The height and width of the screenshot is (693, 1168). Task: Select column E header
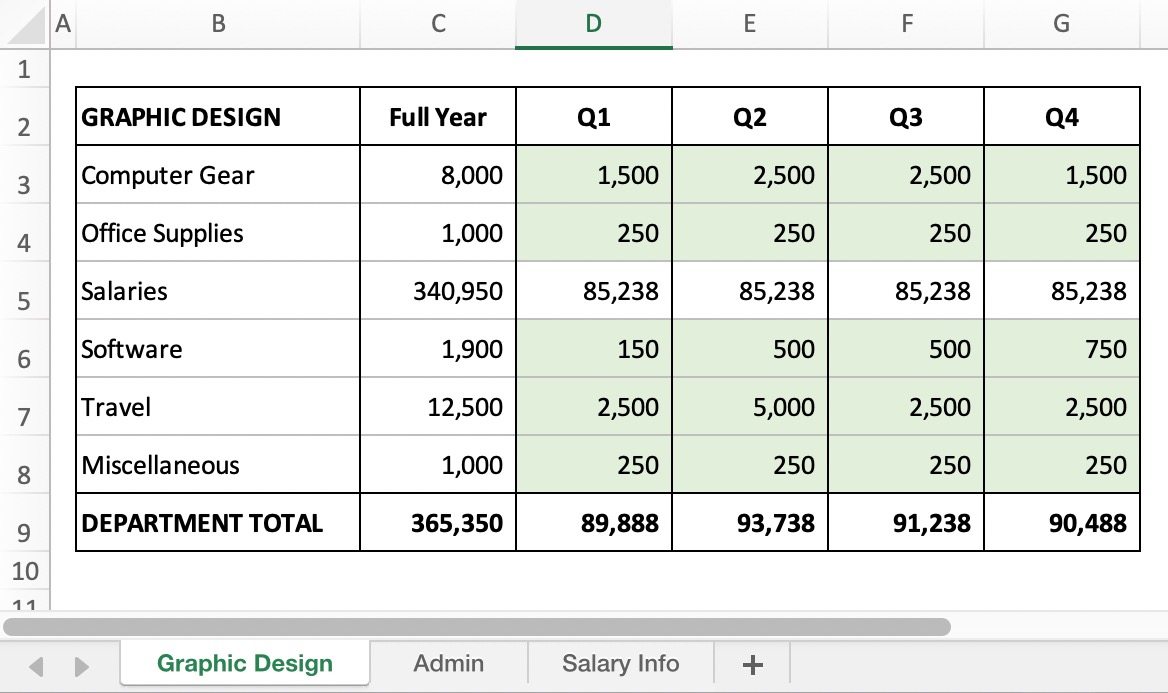[749, 24]
